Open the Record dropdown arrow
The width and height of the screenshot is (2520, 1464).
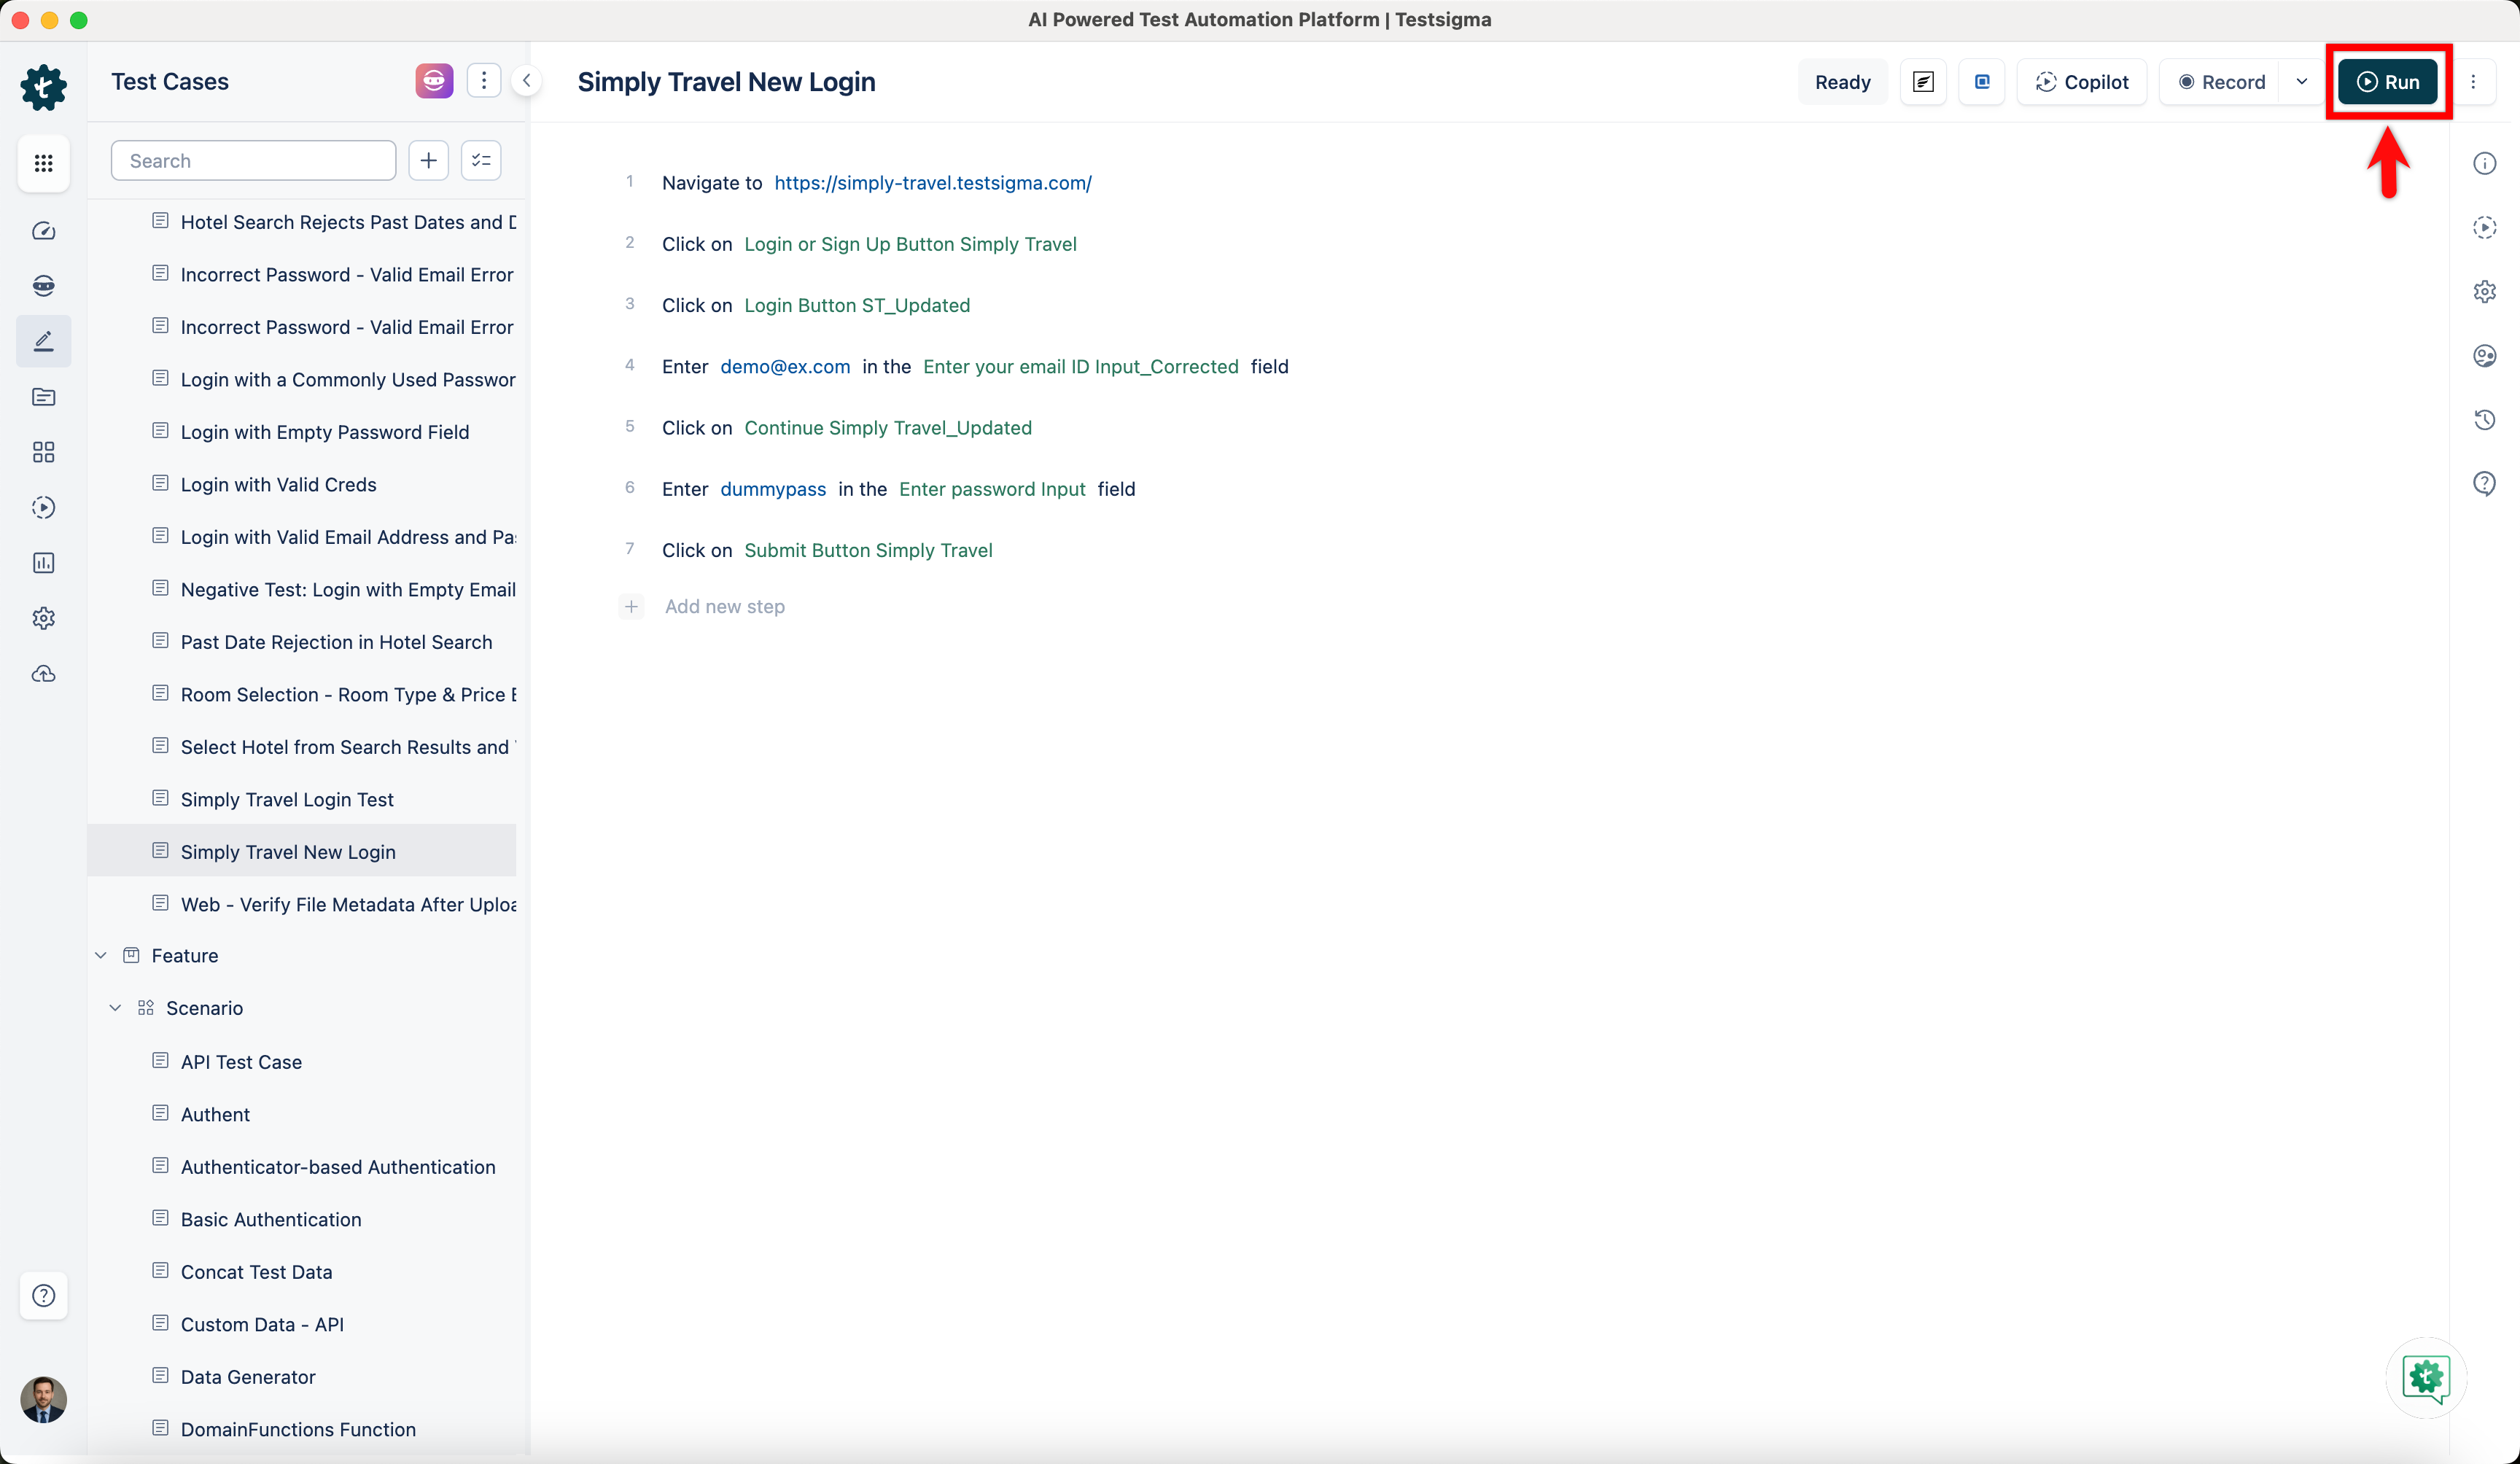tap(2301, 82)
